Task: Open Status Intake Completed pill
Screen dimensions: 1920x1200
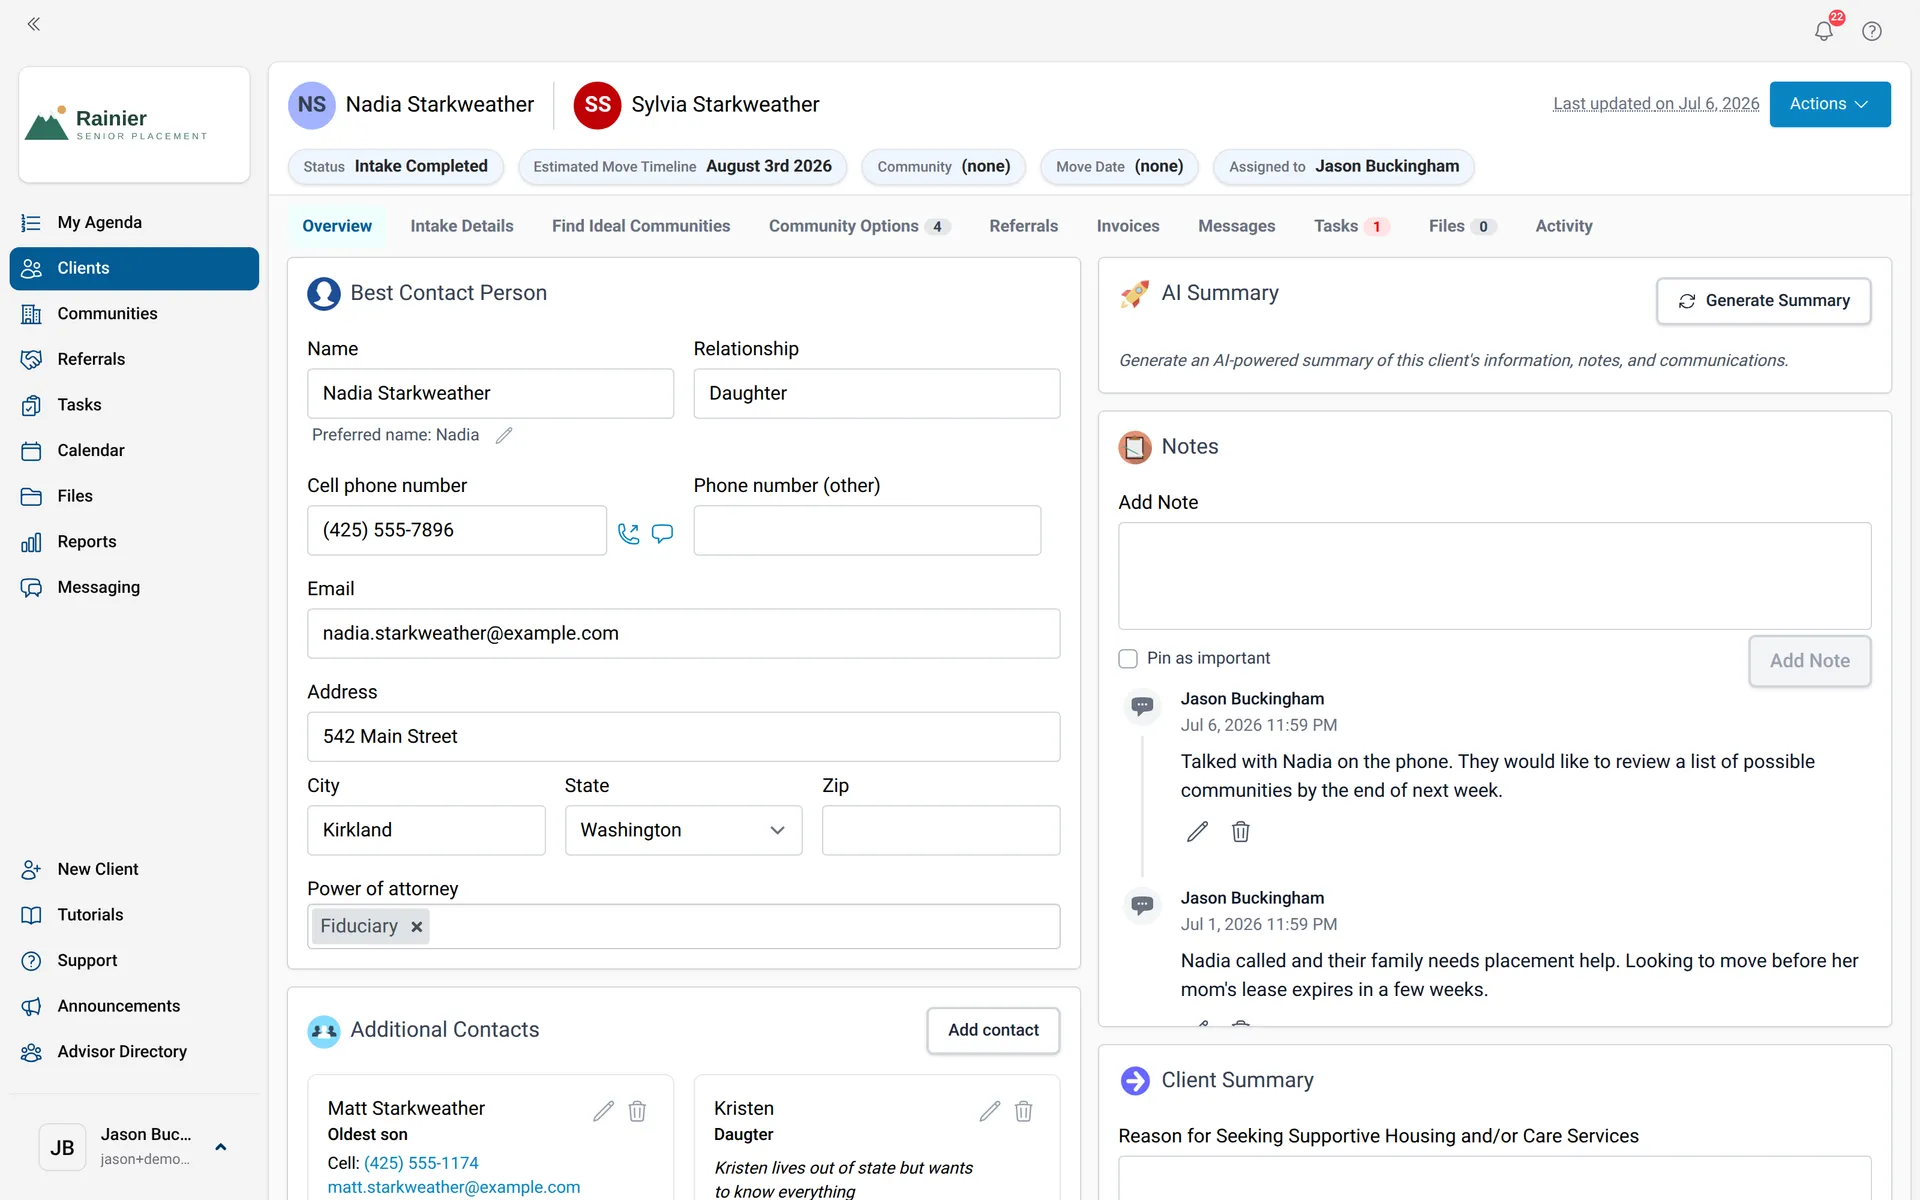Action: point(396,166)
